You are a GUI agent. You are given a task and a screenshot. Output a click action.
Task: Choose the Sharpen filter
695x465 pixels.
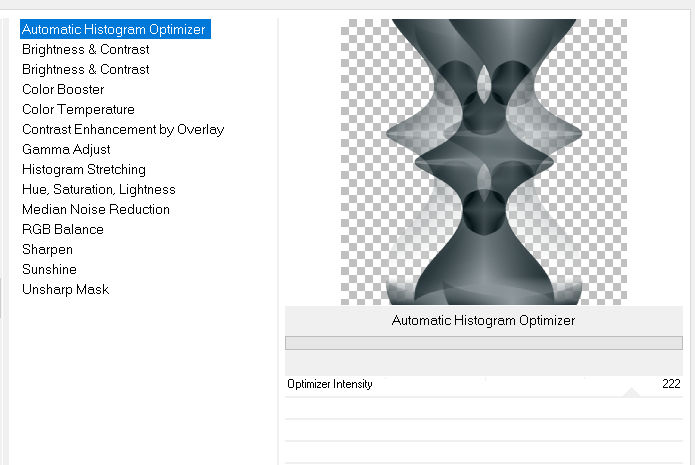tap(47, 249)
